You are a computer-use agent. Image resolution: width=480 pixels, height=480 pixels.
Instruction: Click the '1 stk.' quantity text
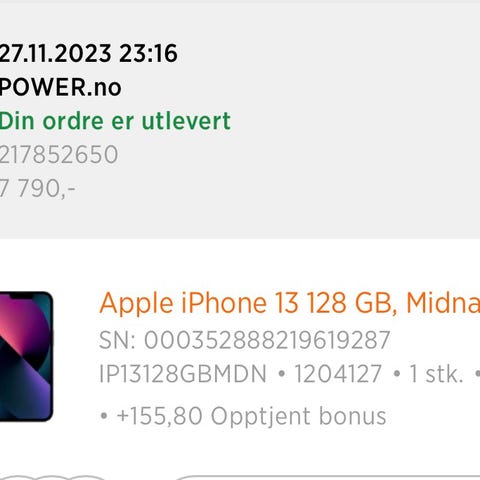(436, 374)
